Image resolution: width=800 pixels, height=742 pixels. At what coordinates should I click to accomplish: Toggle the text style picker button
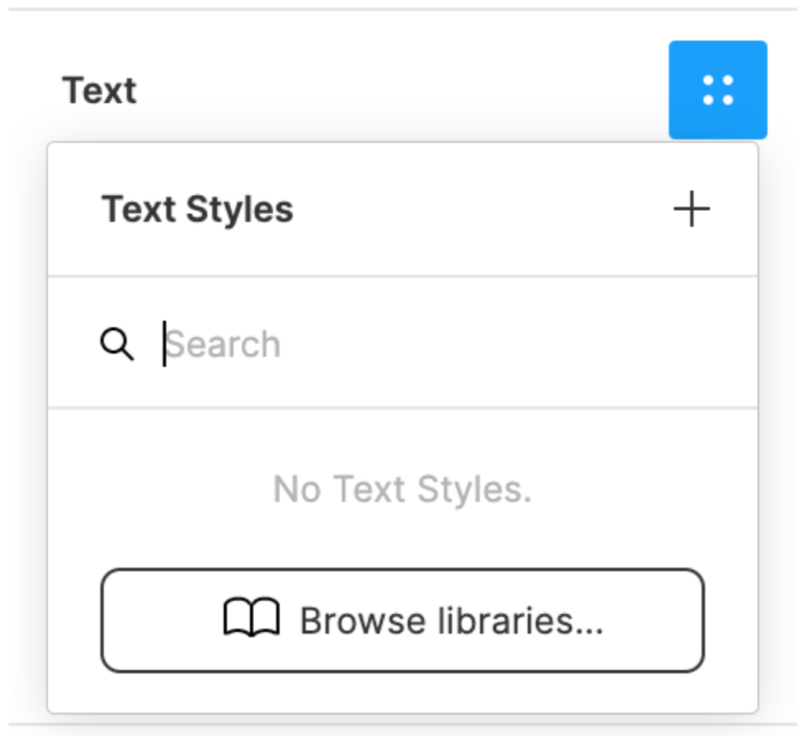[x=717, y=90]
